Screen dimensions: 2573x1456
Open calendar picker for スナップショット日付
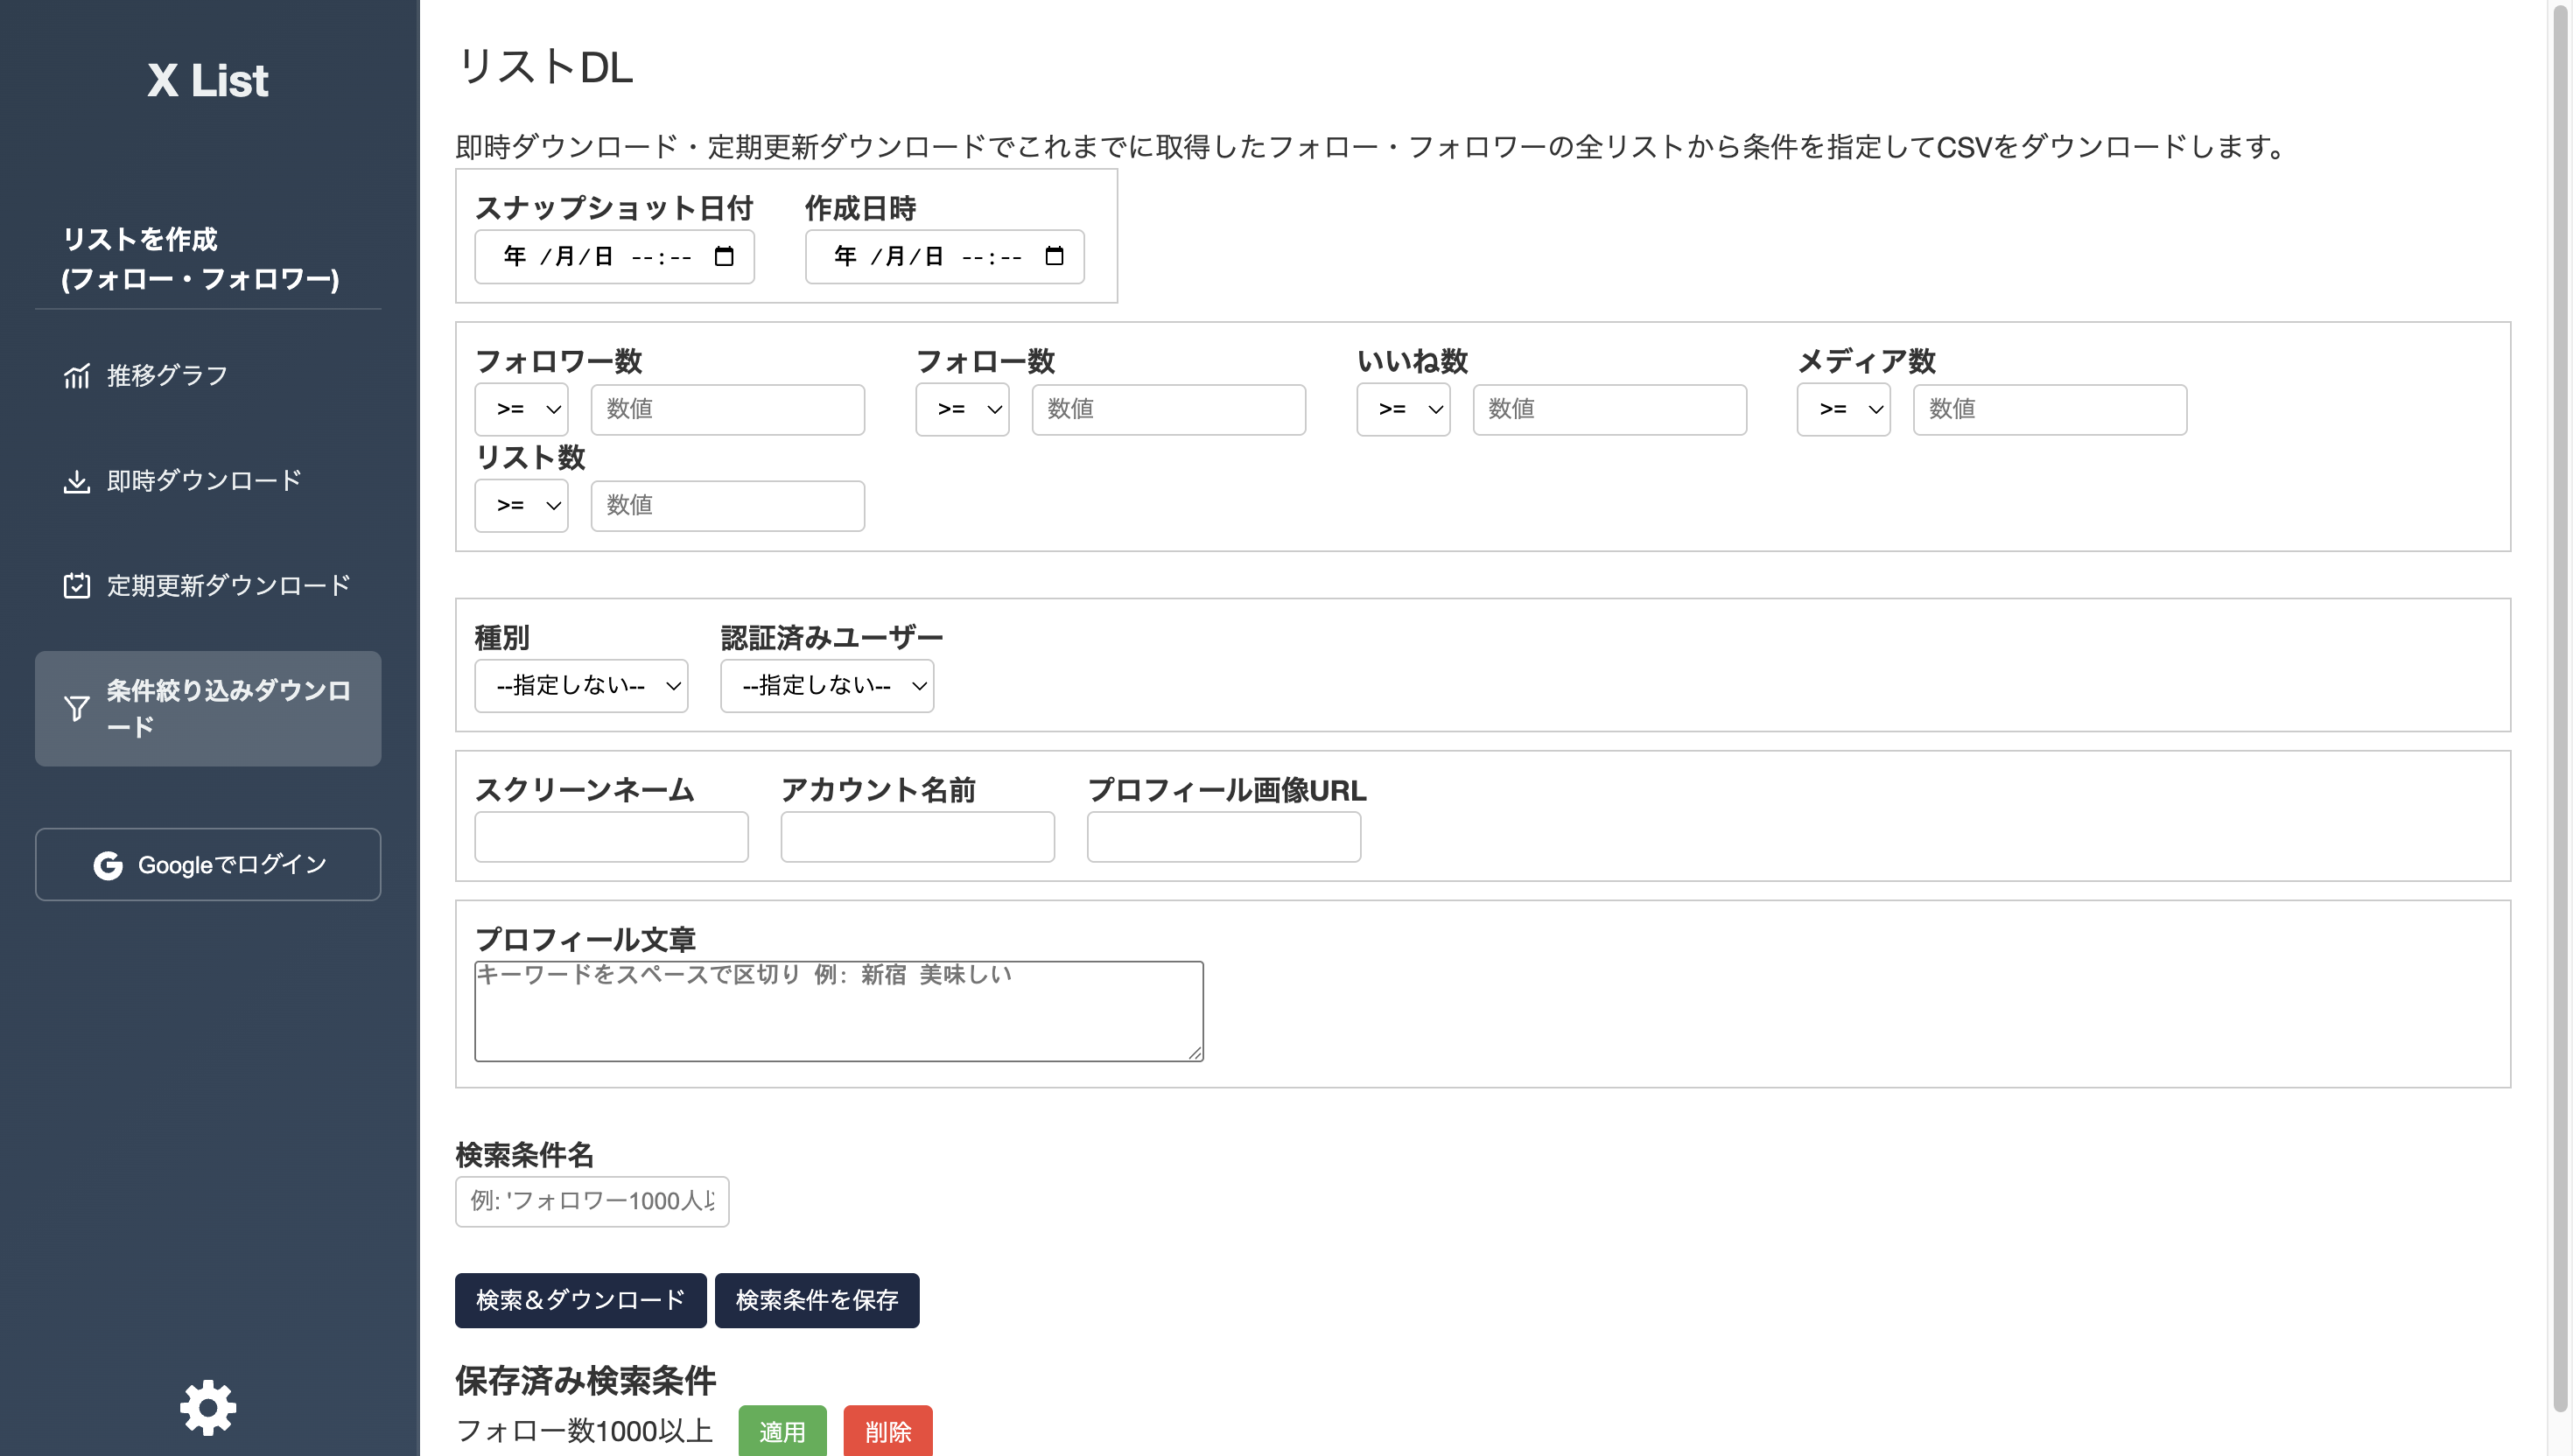click(x=724, y=256)
